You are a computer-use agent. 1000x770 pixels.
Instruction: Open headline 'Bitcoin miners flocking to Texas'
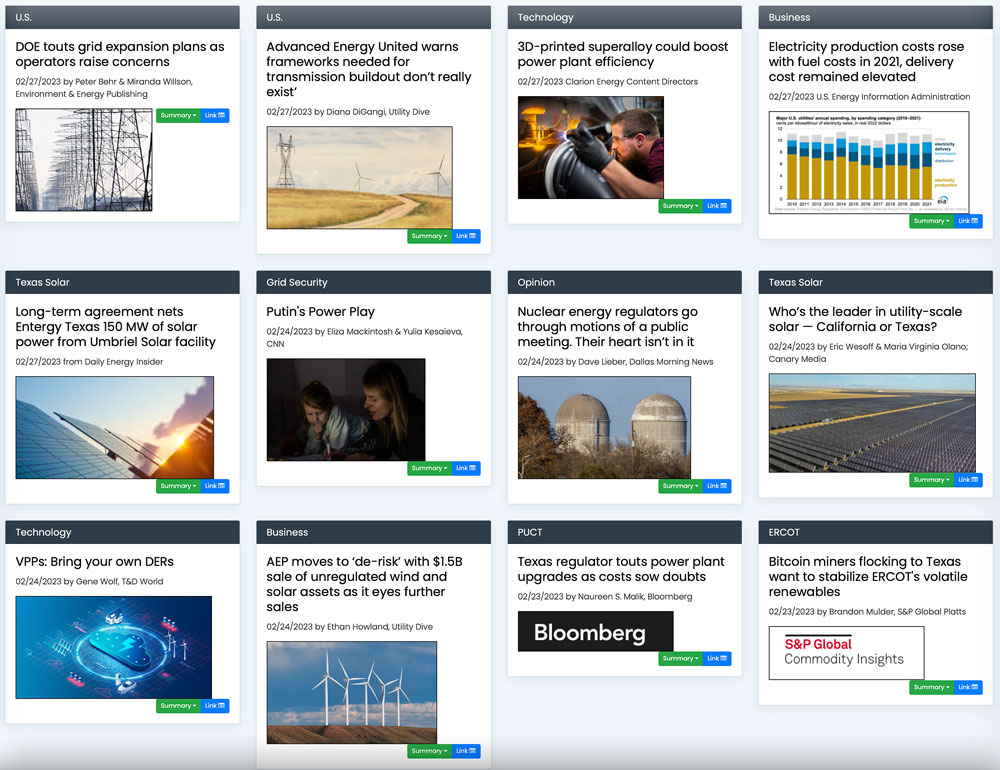coord(868,577)
